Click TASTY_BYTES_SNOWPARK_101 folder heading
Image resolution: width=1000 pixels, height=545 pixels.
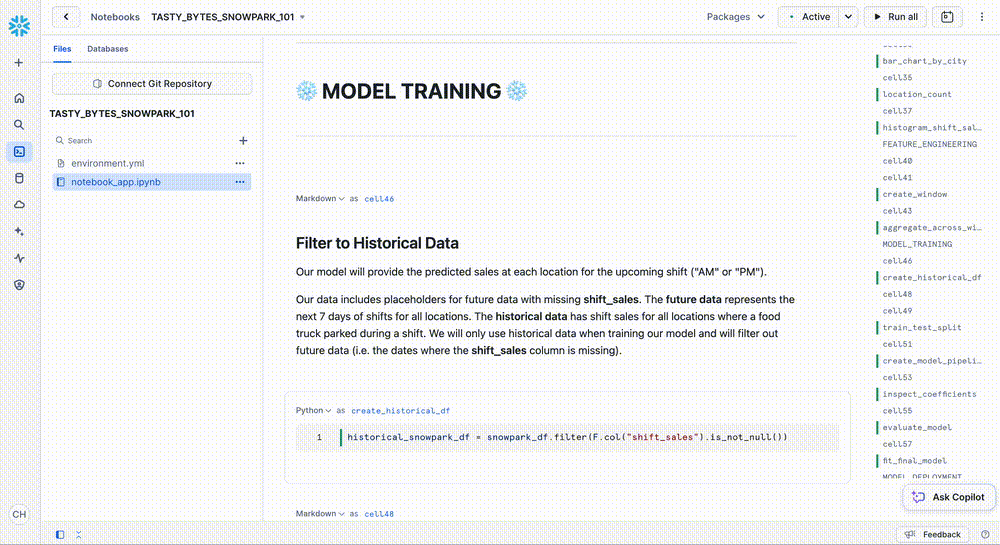click(x=122, y=113)
